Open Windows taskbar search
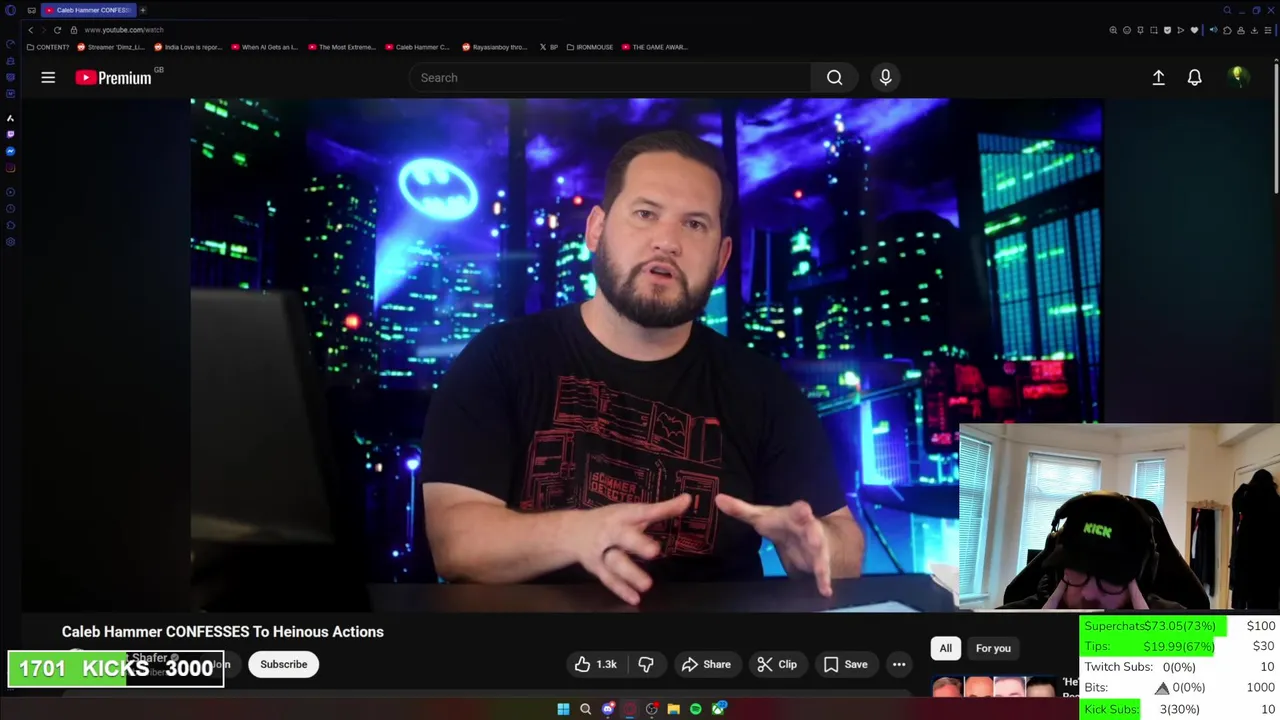Screen dimensions: 1280x720 (x=585, y=709)
